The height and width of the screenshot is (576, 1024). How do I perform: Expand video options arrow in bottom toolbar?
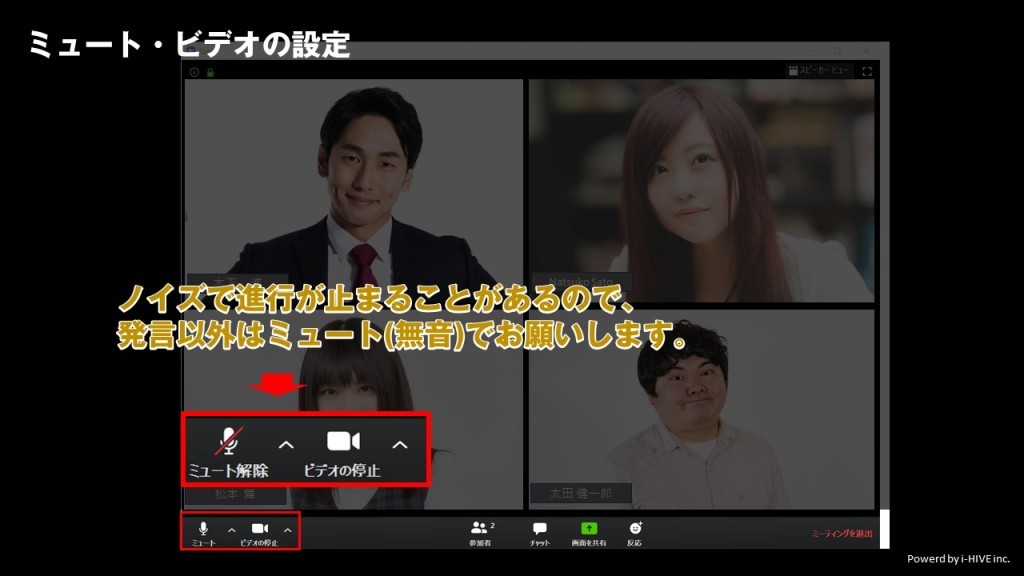coord(288,530)
